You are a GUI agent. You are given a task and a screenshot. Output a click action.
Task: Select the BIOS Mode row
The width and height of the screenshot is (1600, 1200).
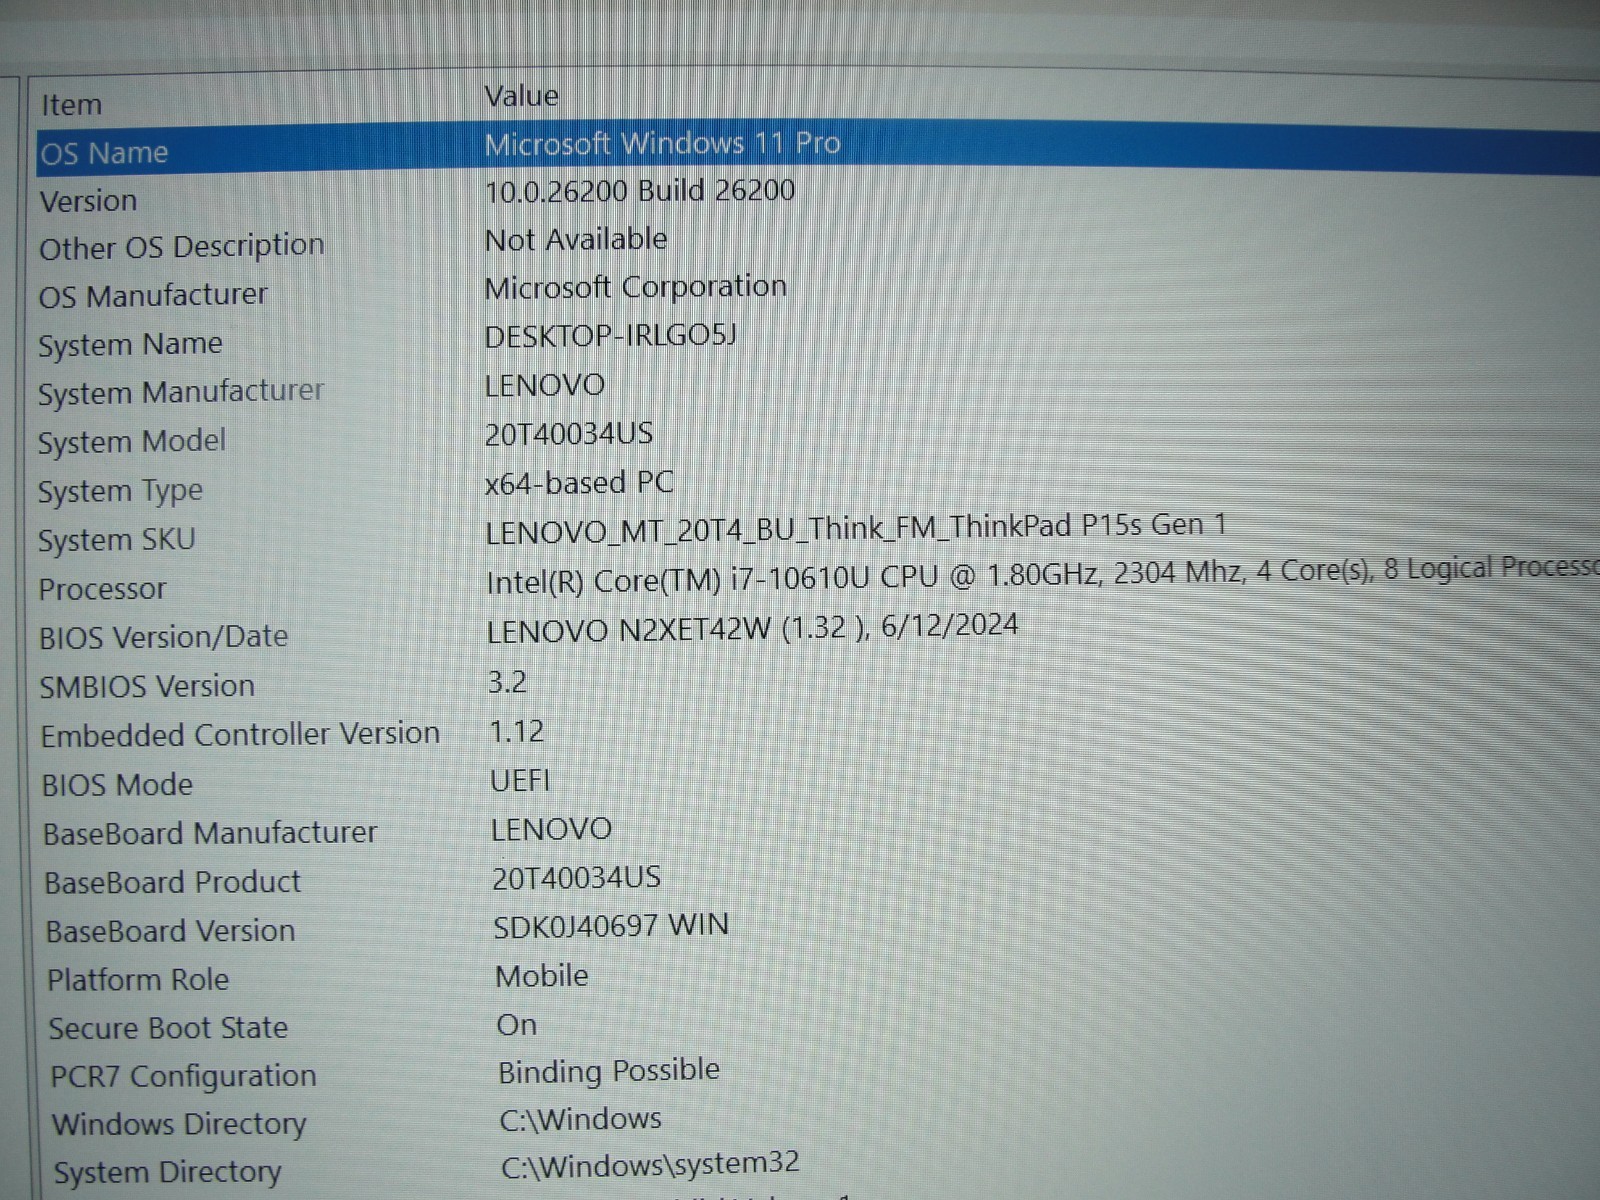click(x=117, y=785)
